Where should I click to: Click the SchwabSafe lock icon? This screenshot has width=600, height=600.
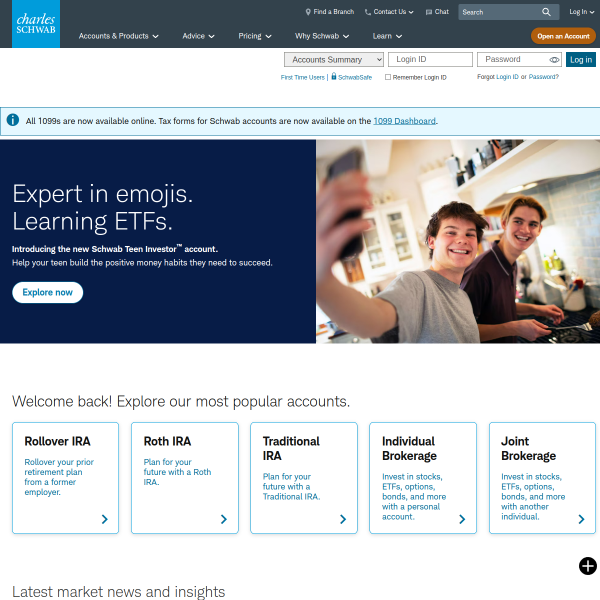coord(334,76)
